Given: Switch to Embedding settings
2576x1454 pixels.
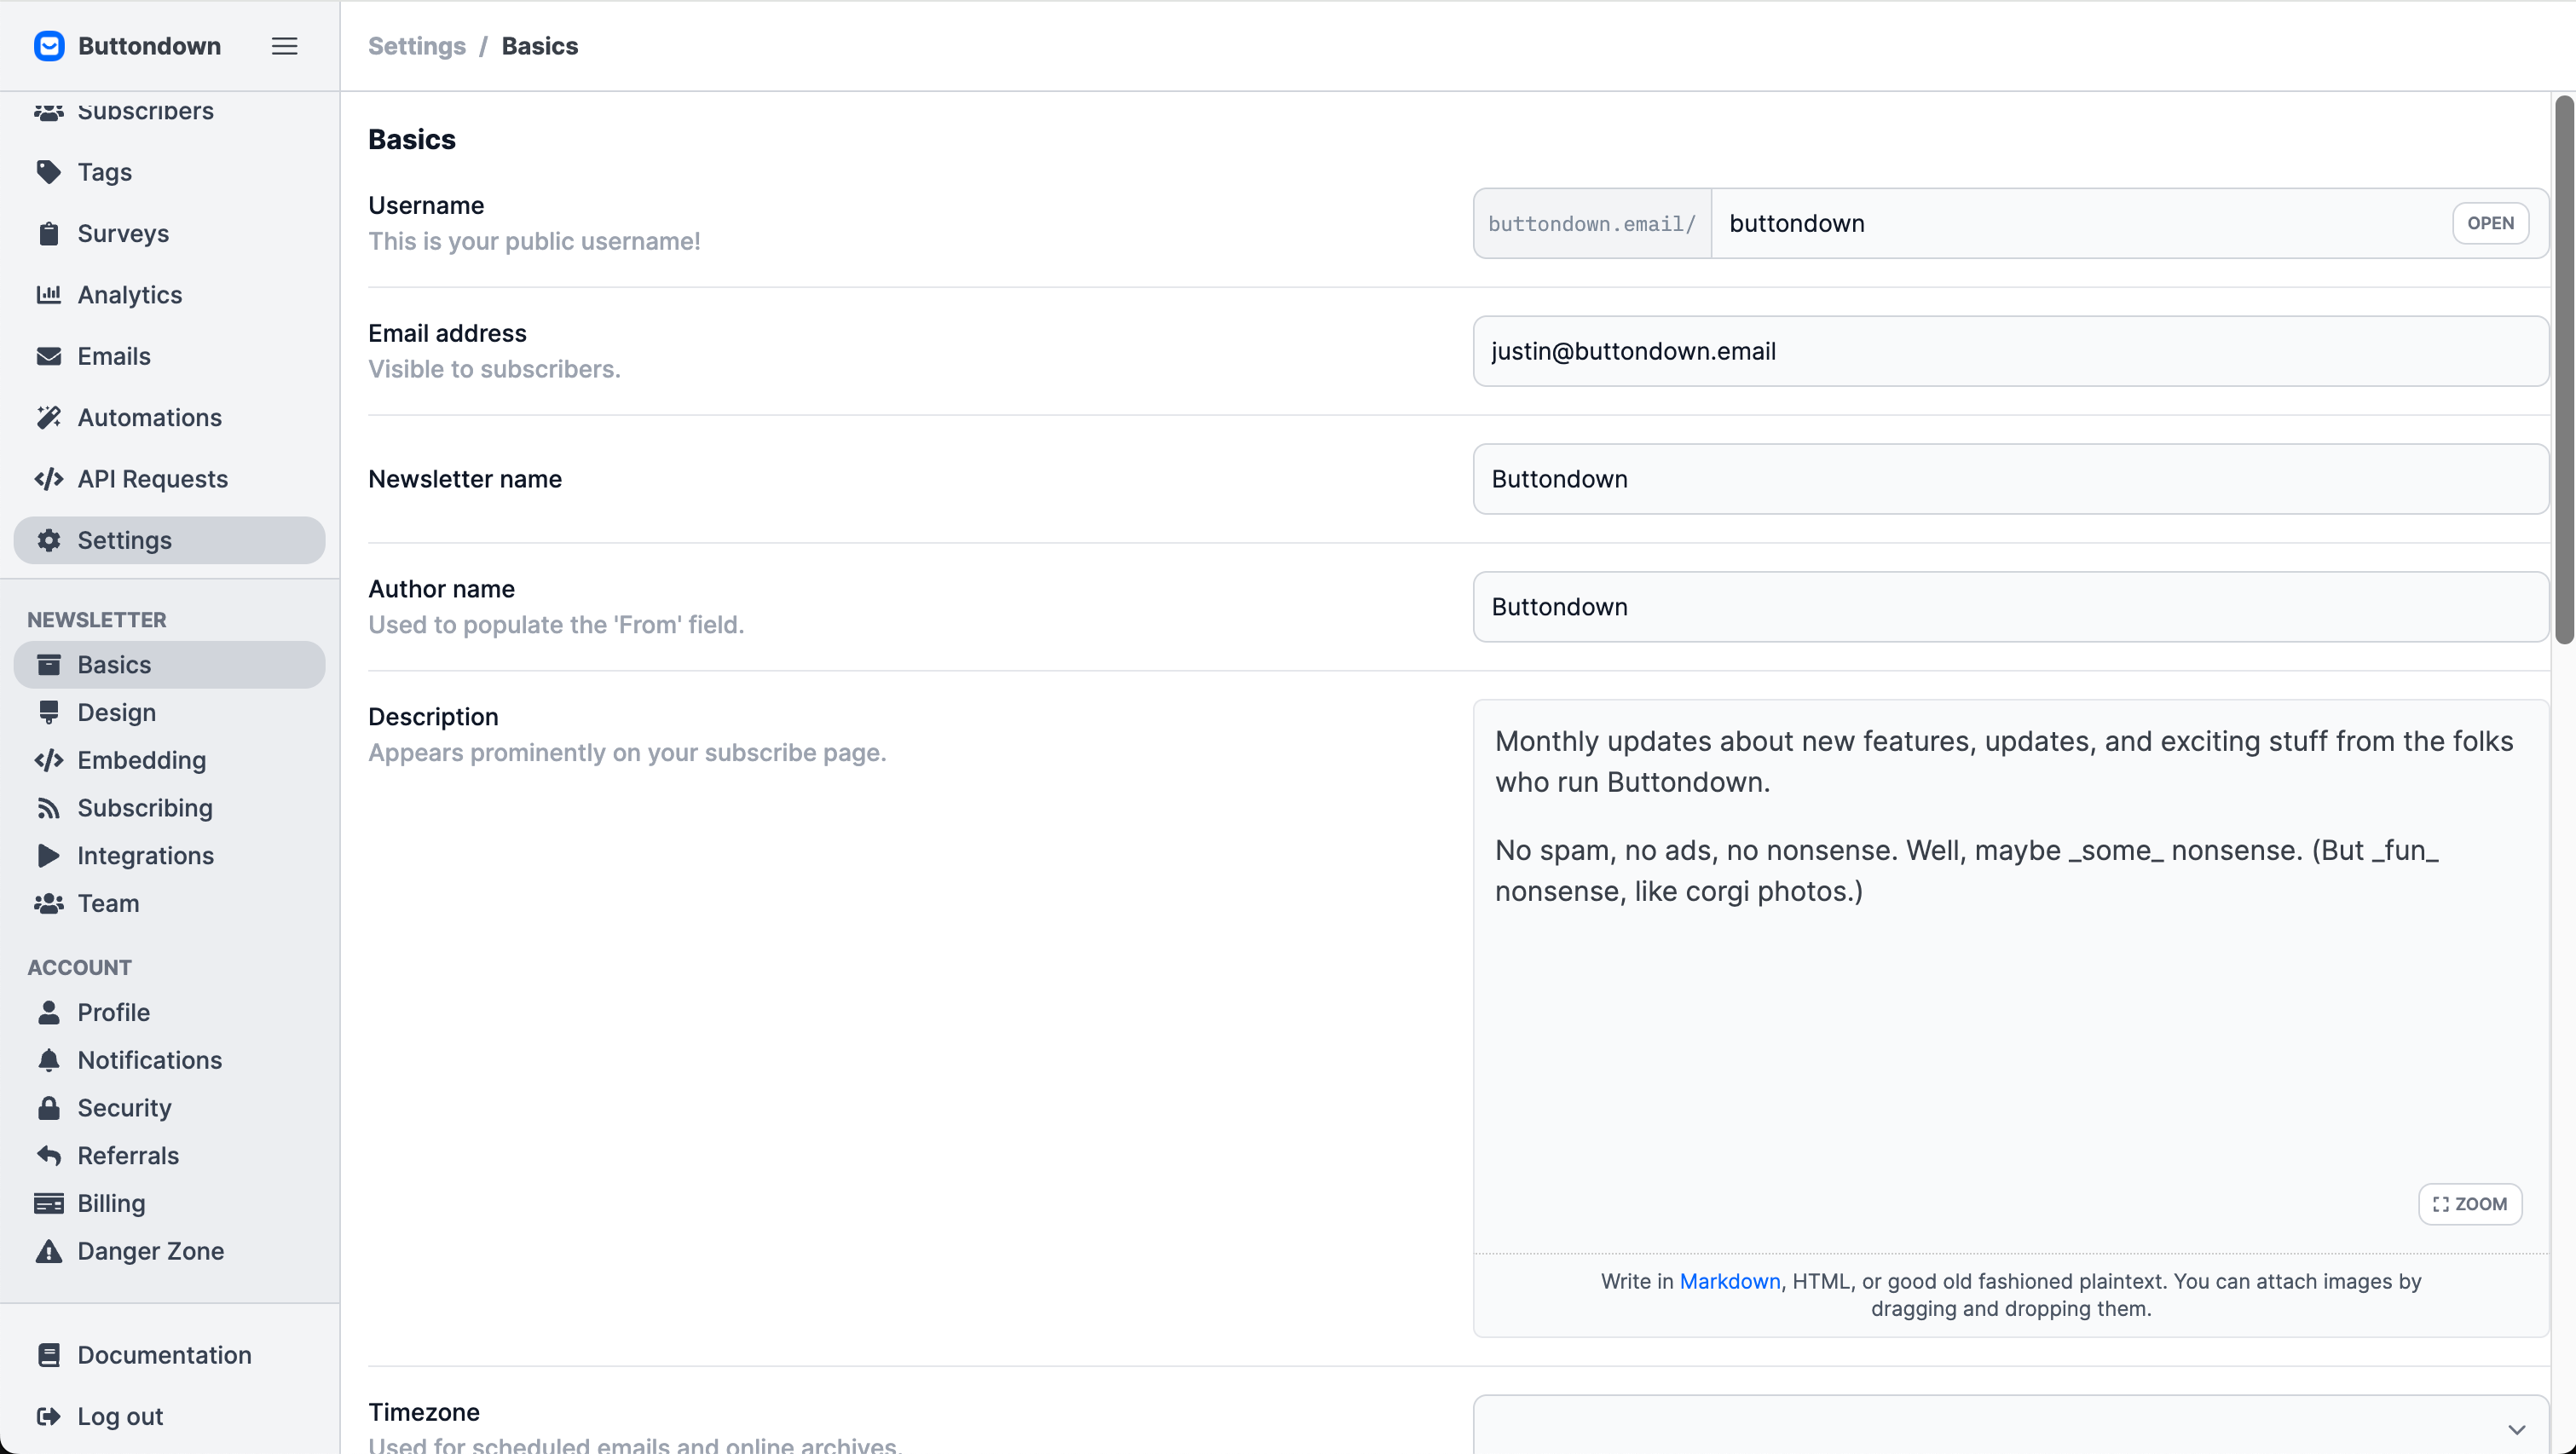Looking at the screenshot, I should point(170,760).
